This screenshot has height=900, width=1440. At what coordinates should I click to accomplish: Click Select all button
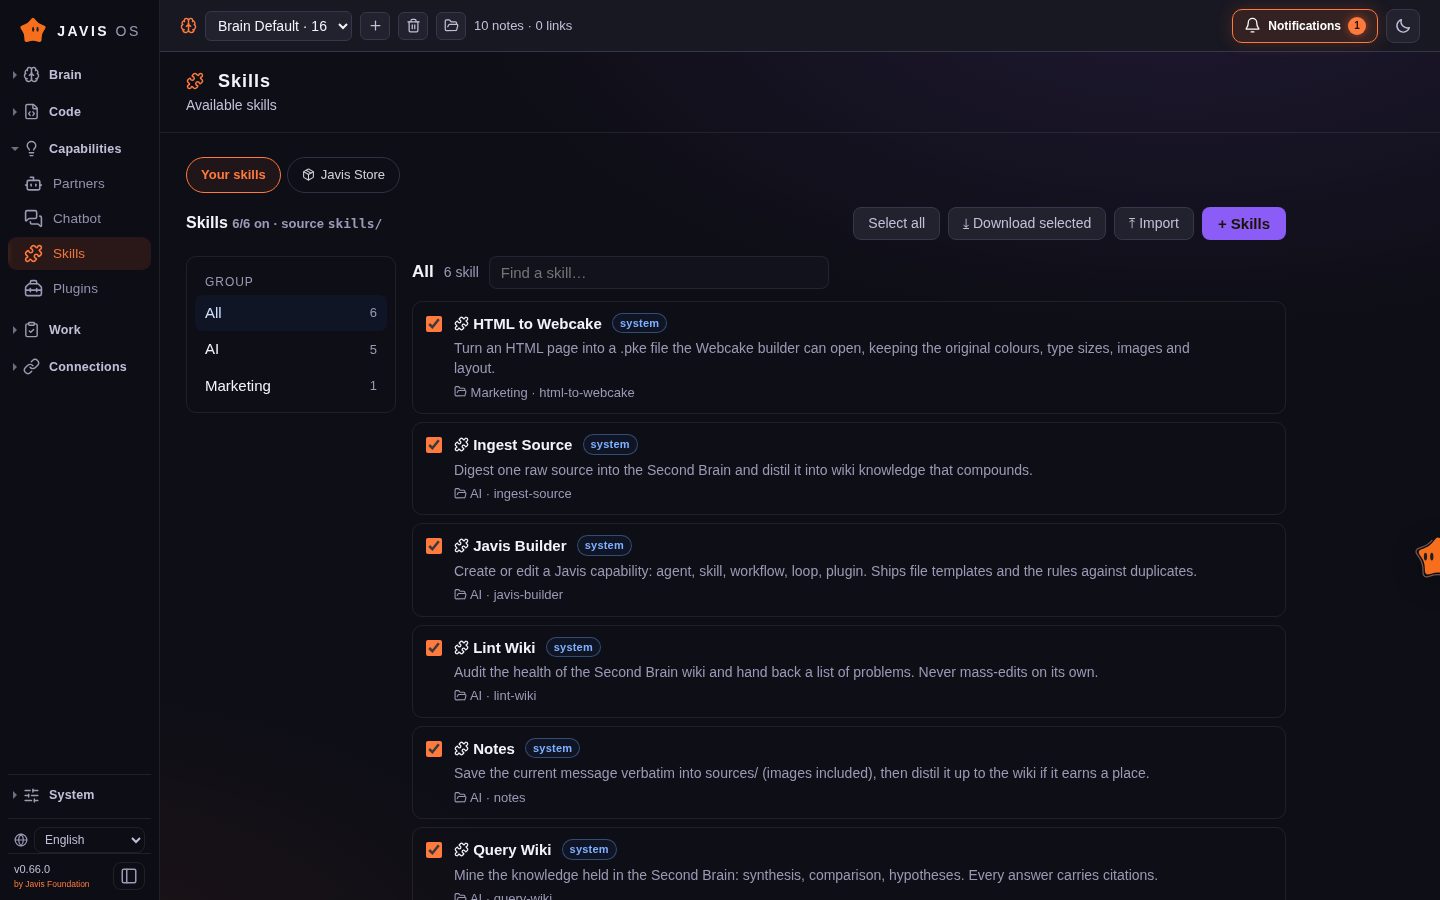tap(896, 224)
